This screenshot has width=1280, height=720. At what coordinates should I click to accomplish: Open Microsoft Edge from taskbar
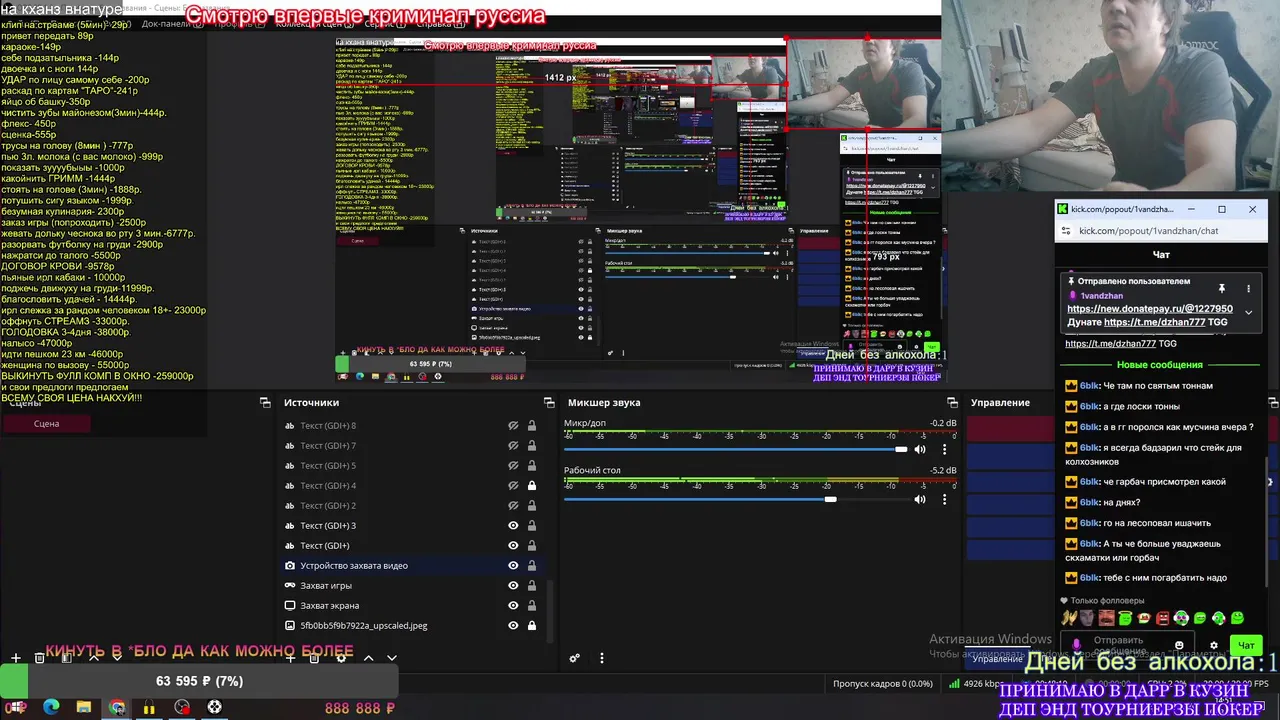pos(51,707)
